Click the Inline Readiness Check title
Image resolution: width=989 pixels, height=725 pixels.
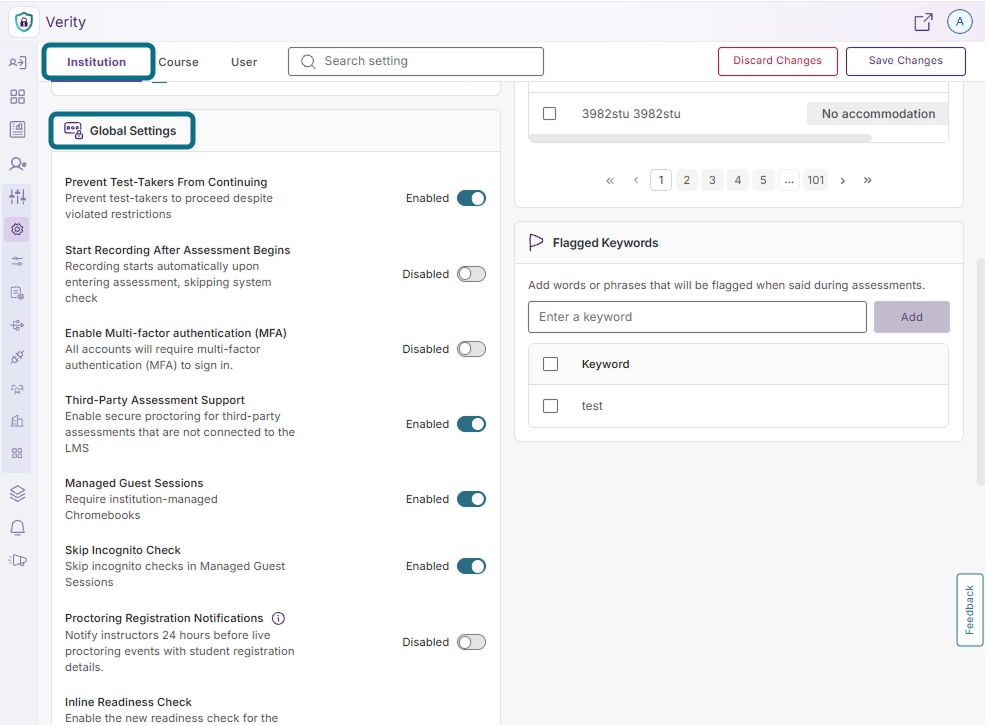[128, 702]
